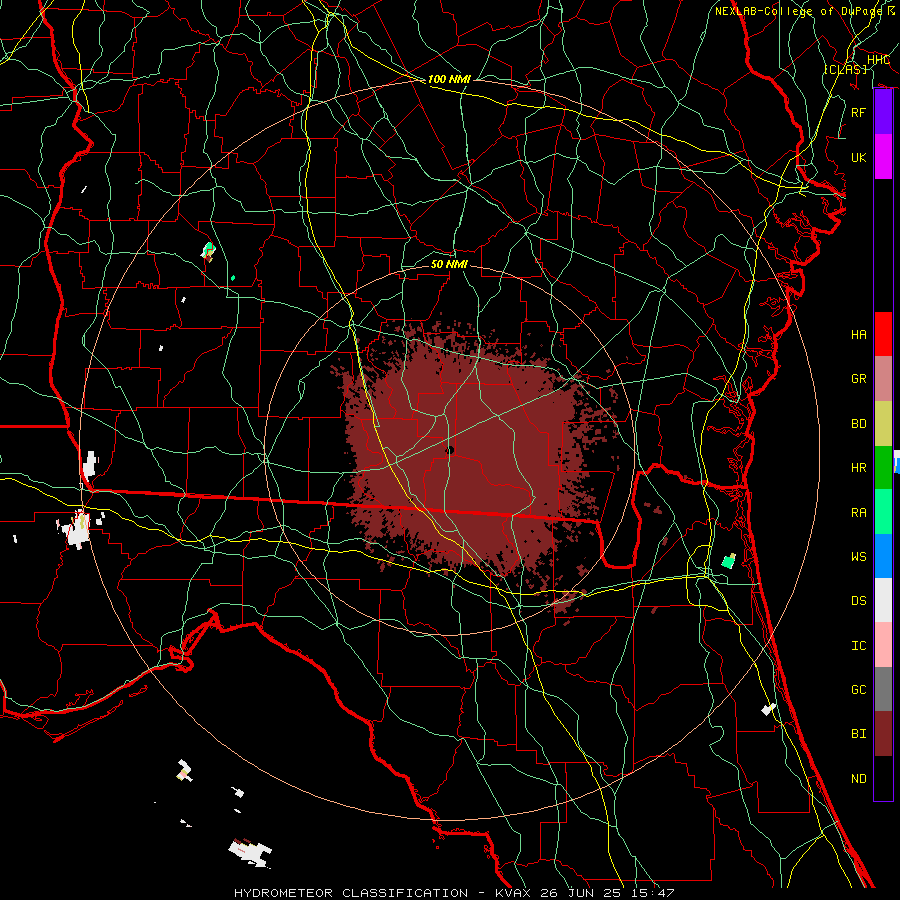Click the GC legend label
The width and height of the screenshot is (900, 900).
[858, 690]
